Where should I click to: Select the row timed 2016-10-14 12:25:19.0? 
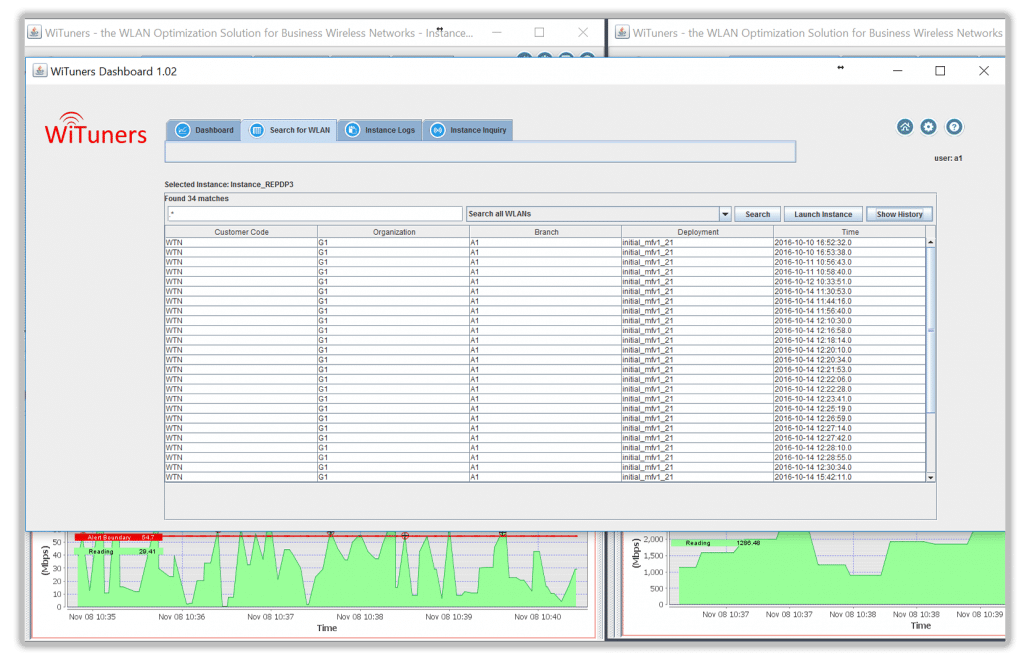545,408
